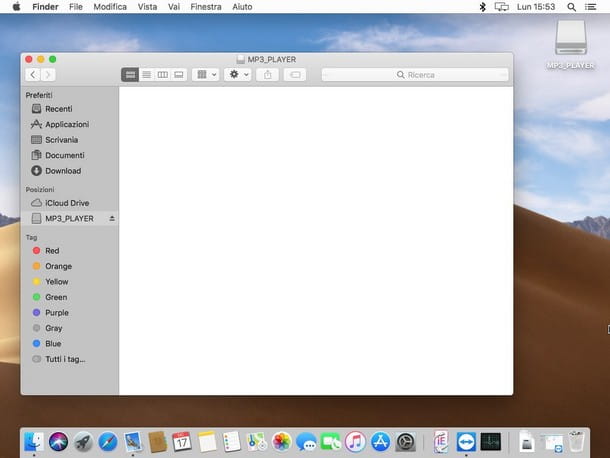
Task: Launch Safari from the Dock
Action: [x=108, y=442]
